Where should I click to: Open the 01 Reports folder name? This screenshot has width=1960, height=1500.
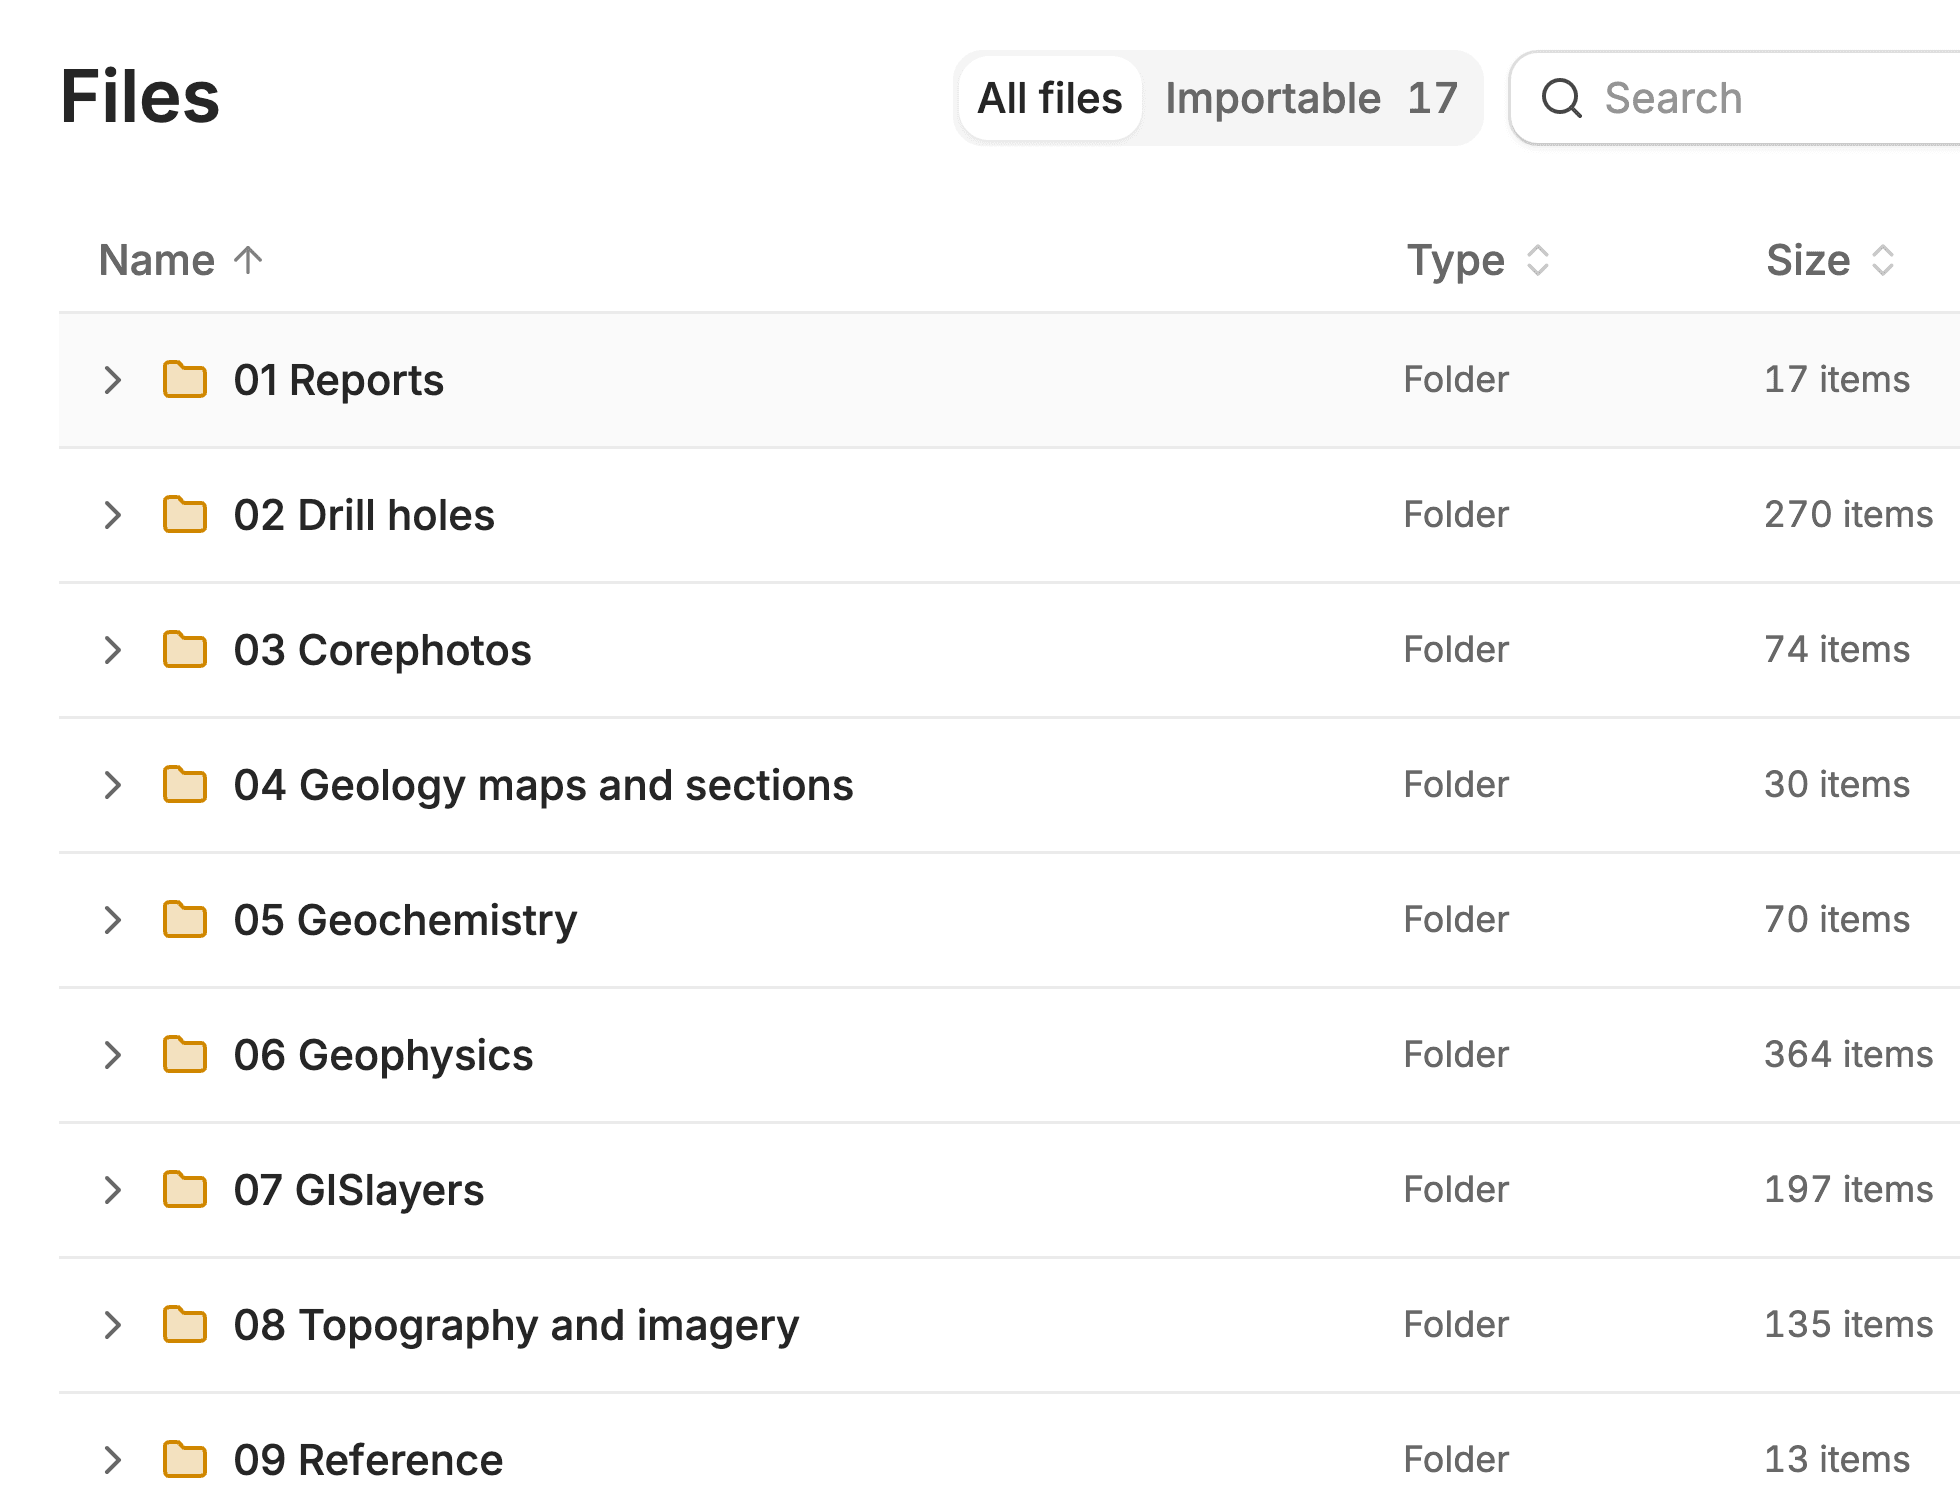point(339,380)
